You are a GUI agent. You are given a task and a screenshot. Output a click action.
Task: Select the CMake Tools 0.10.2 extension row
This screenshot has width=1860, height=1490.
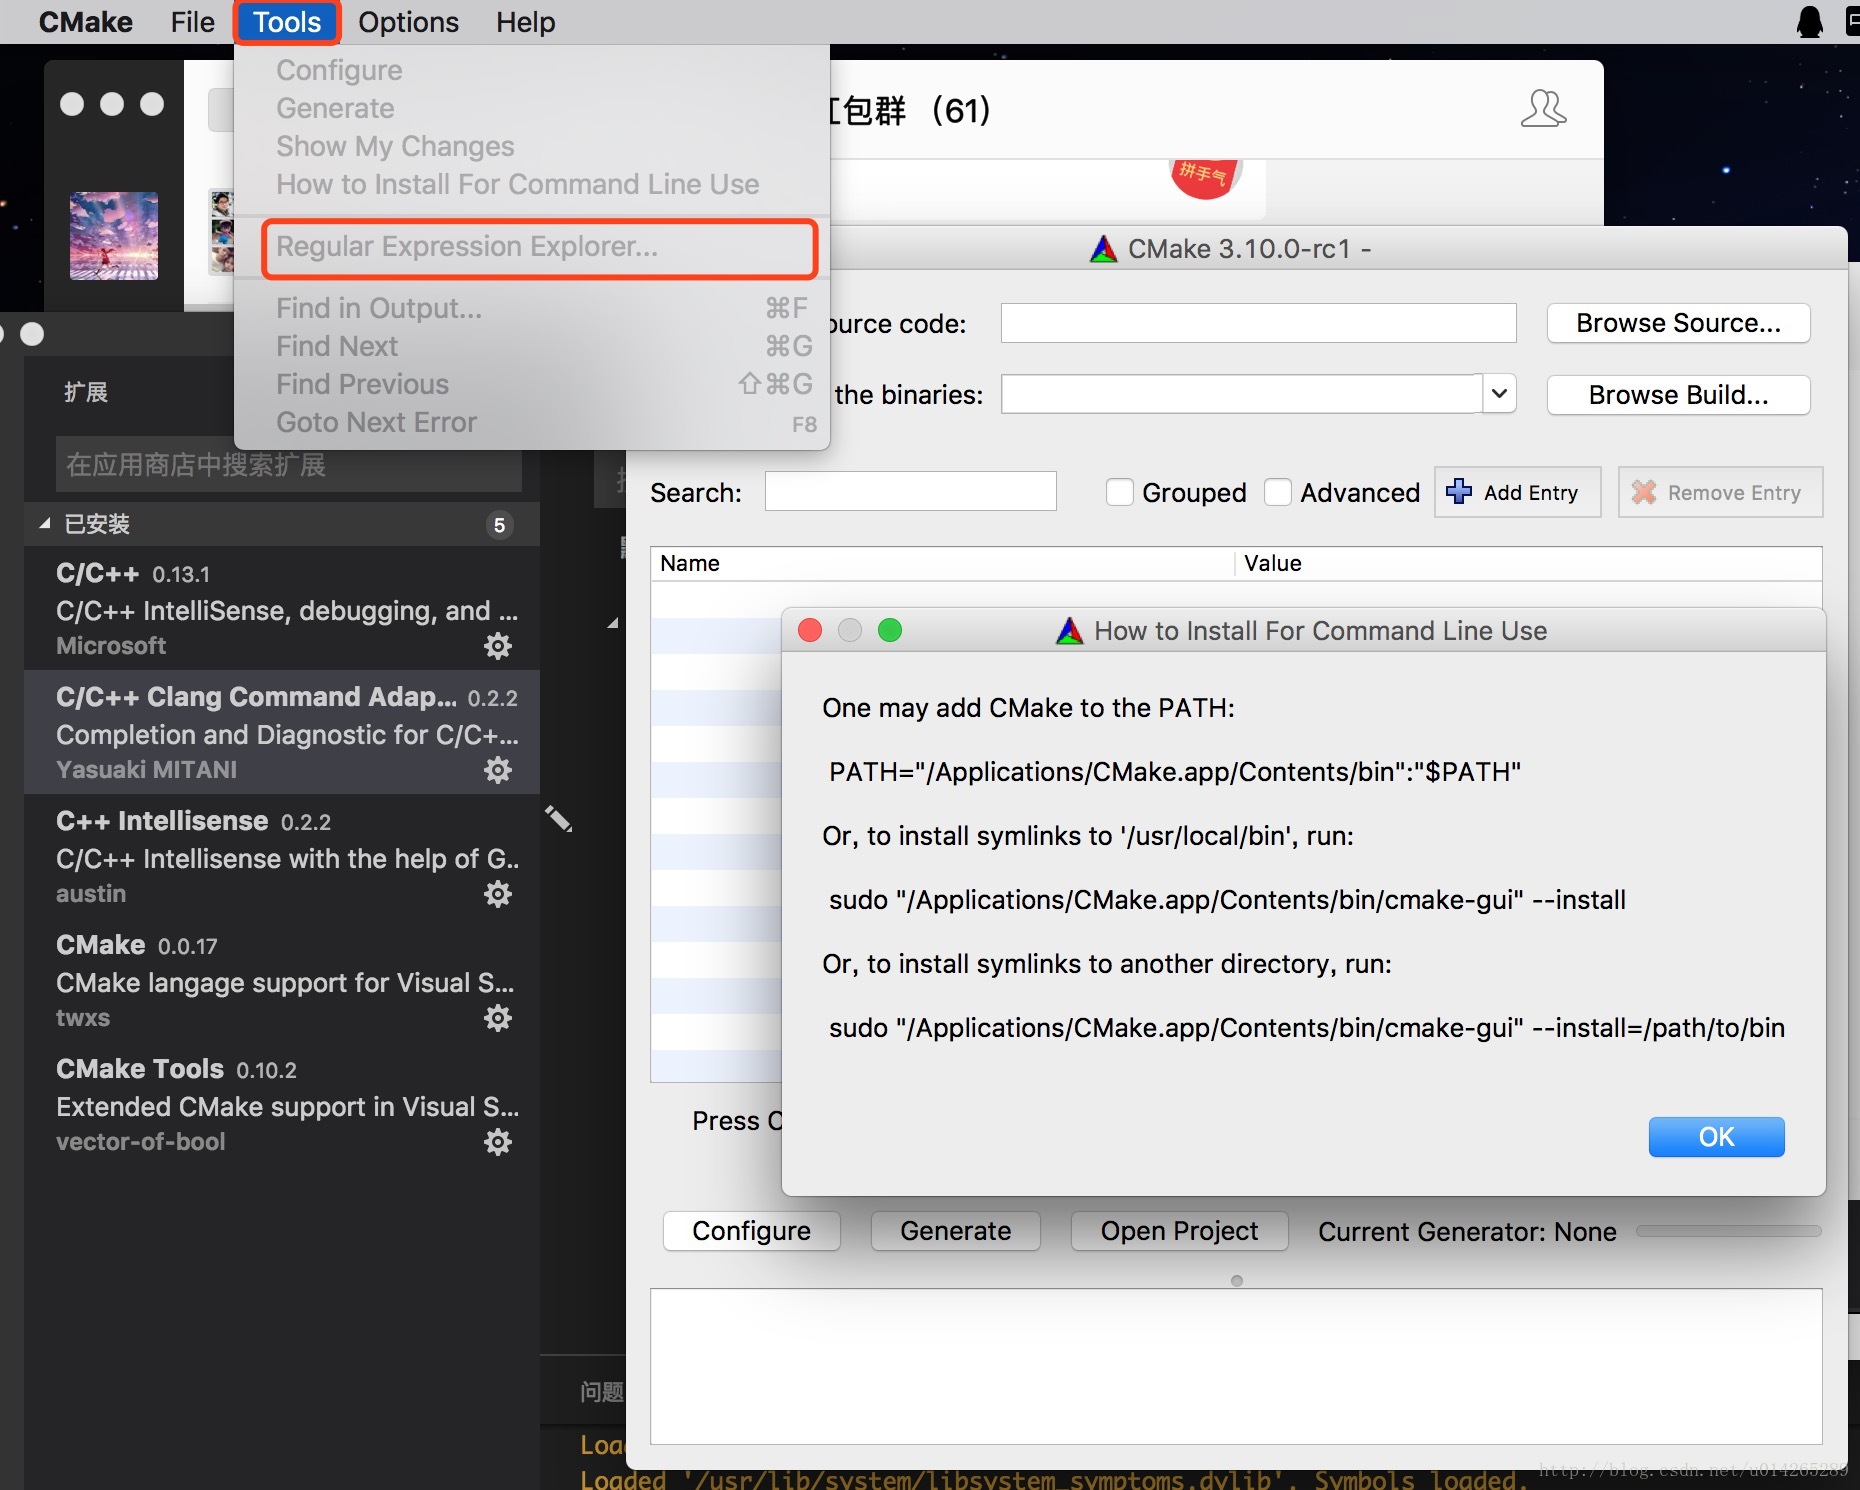tap(282, 1104)
